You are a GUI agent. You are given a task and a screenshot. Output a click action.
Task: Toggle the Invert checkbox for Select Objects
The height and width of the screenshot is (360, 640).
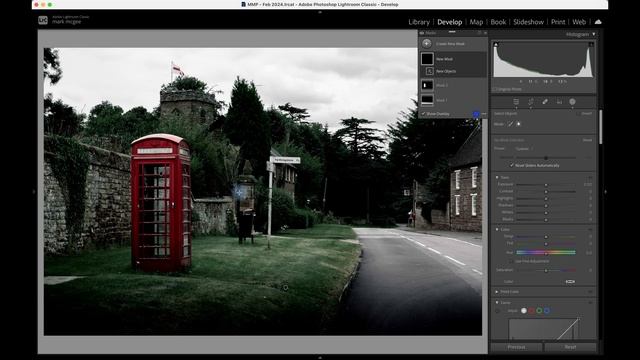pos(579,113)
